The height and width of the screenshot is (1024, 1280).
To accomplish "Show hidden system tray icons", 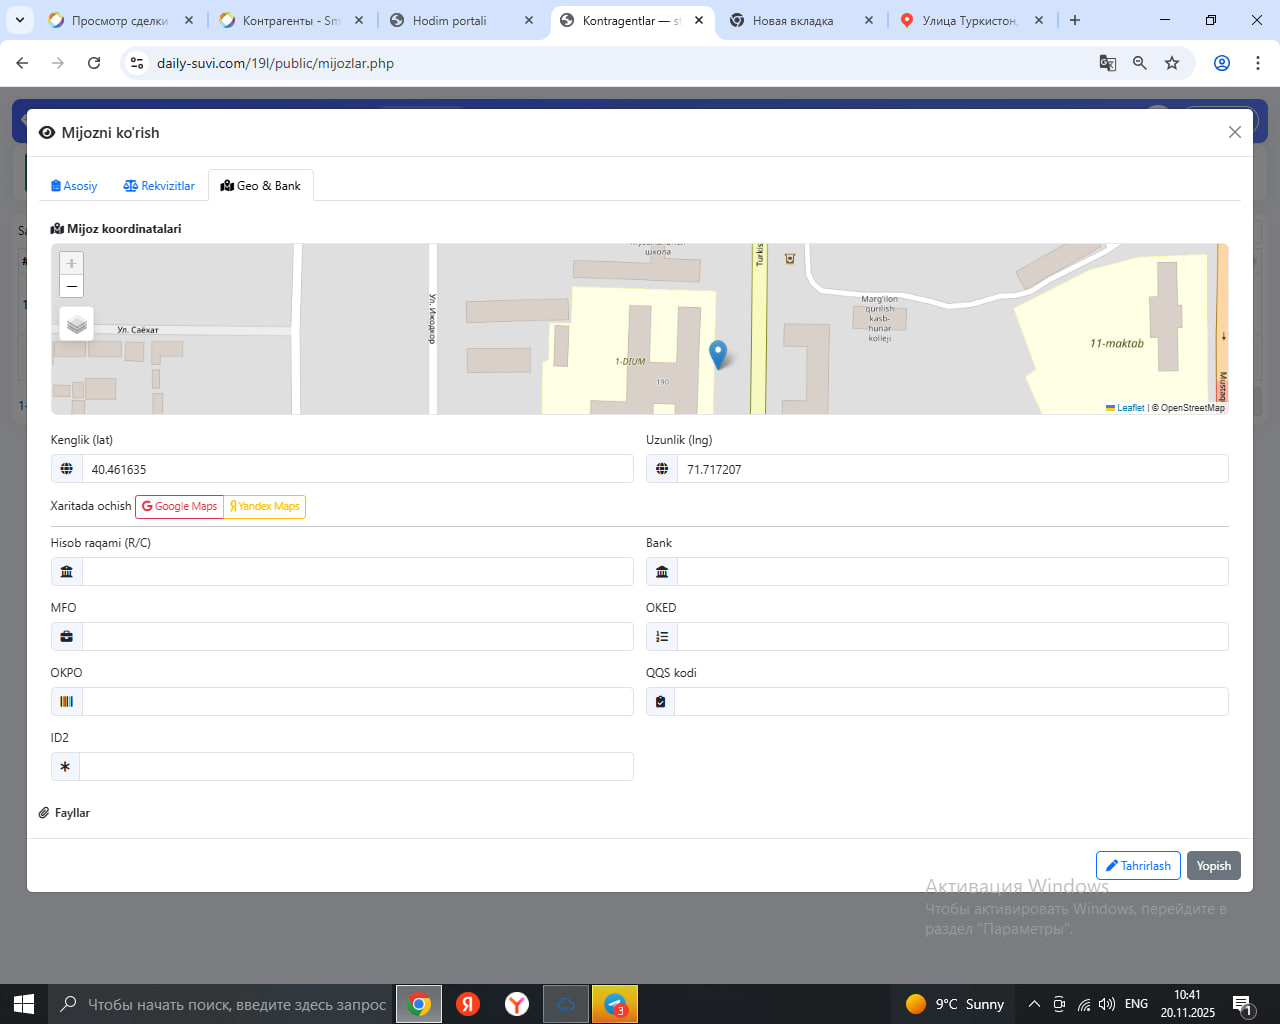I will [1034, 1004].
